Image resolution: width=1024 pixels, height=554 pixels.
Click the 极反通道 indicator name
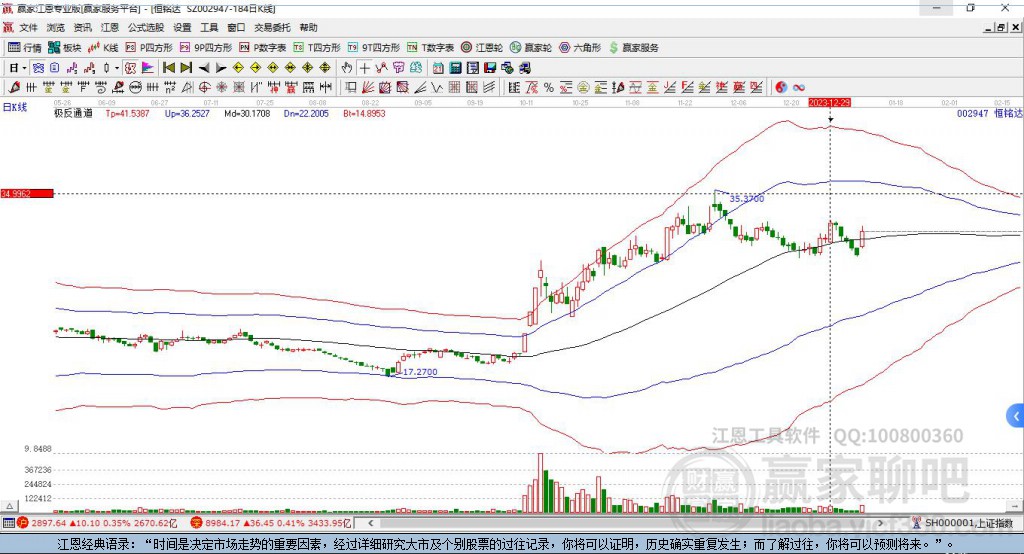pos(73,114)
